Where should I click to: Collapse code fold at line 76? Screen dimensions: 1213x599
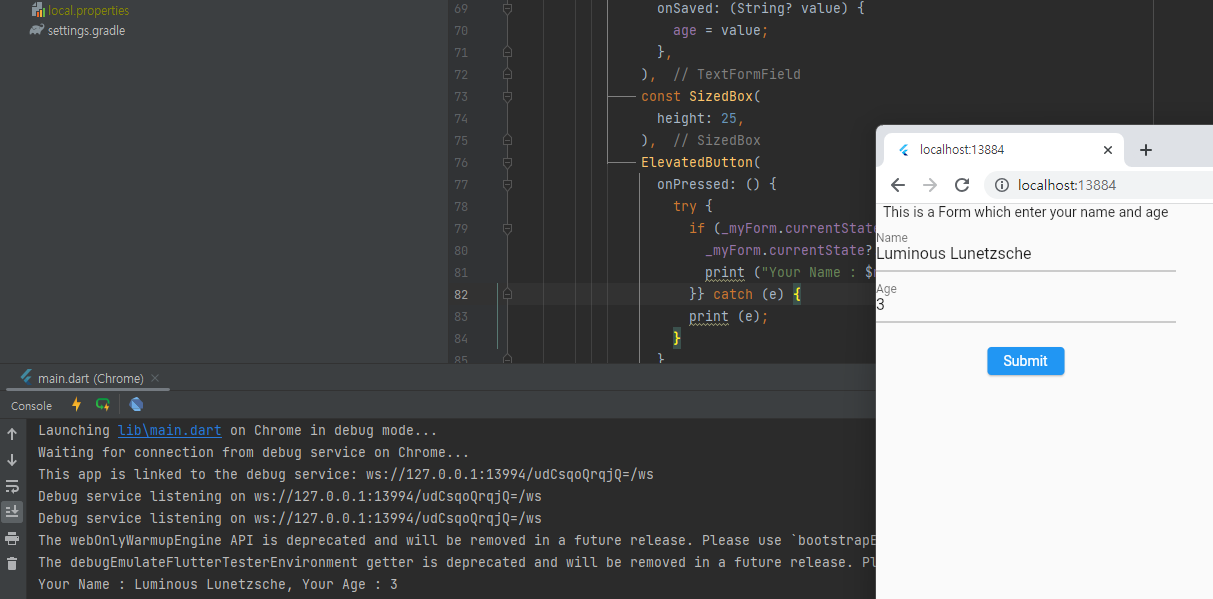[507, 162]
